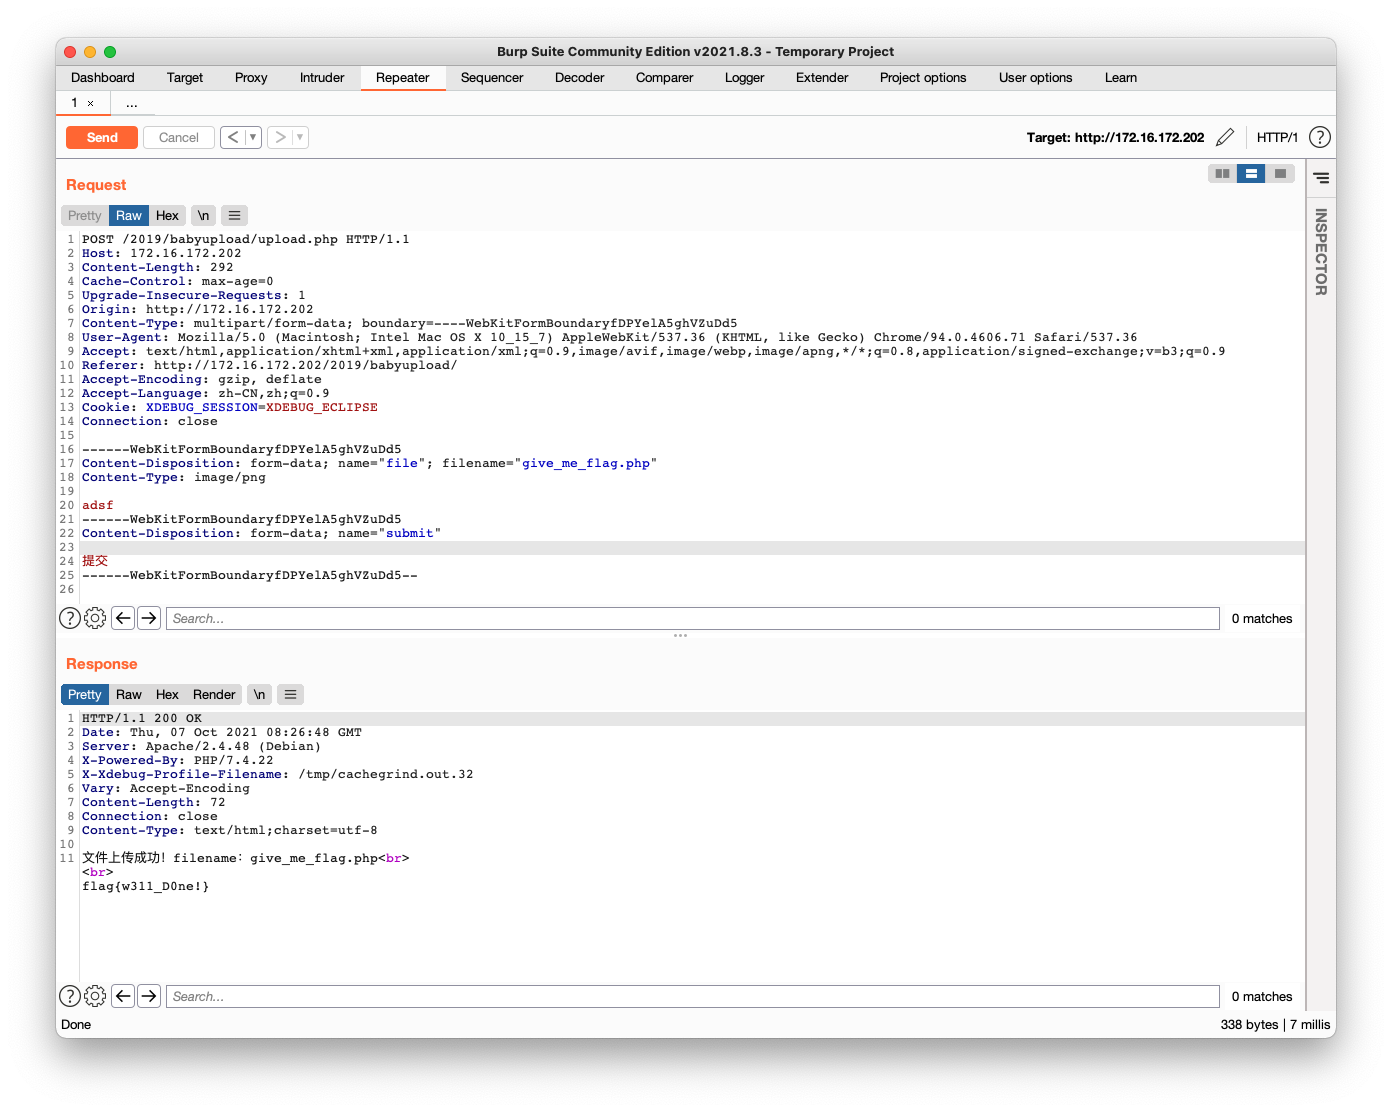
Task: Open the Intruder tab
Action: coord(322,78)
